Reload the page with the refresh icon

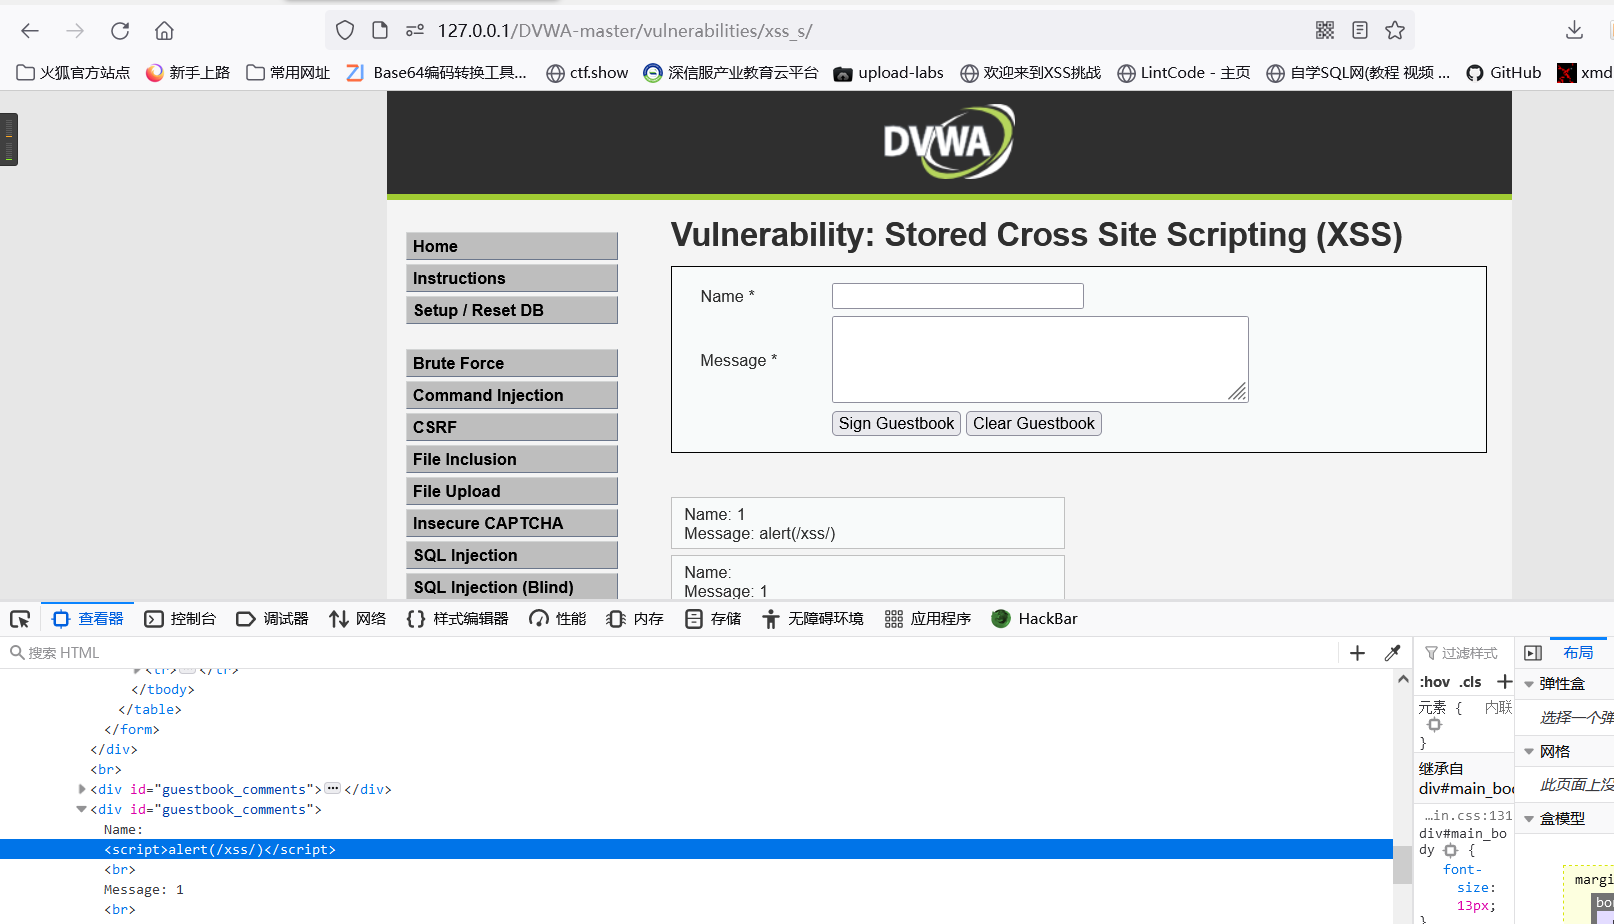click(119, 30)
